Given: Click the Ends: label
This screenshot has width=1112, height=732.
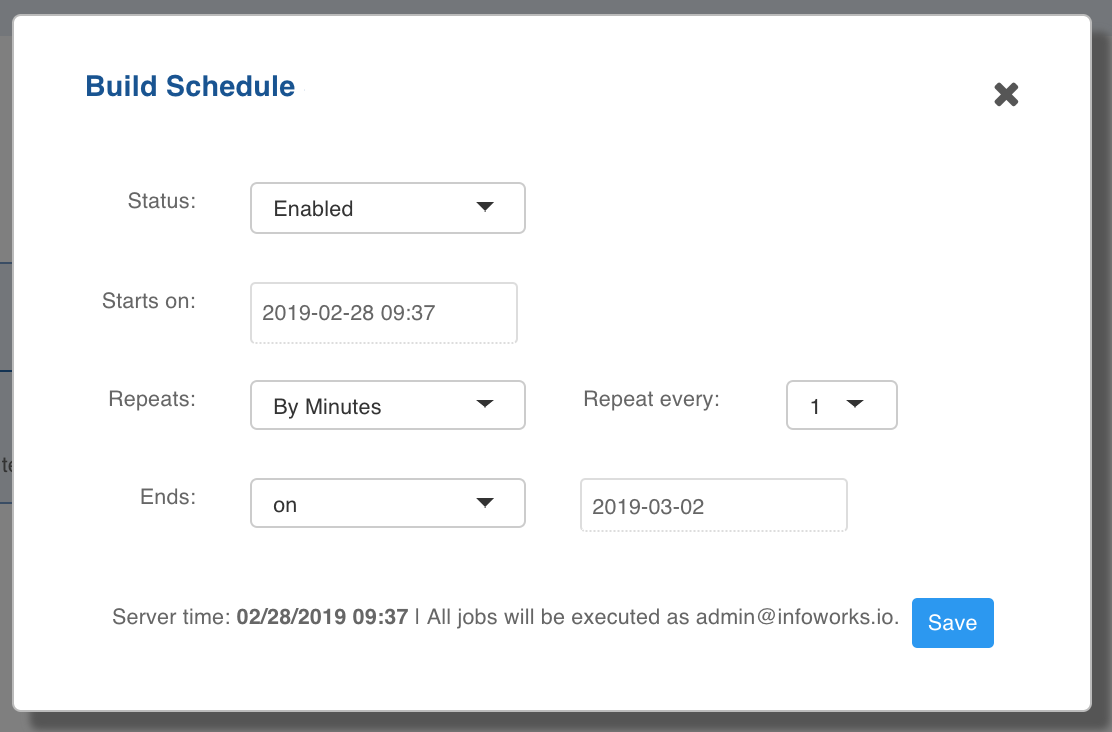Looking at the screenshot, I should point(168,497).
